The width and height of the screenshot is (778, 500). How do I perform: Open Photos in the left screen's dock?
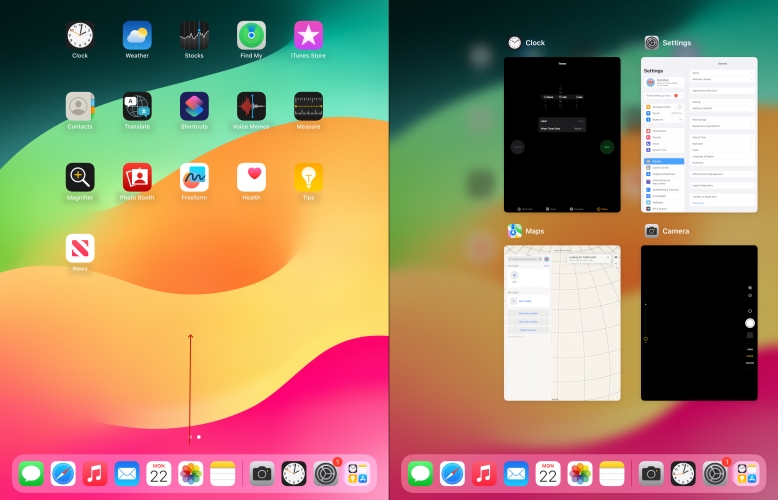pyautogui.click(x=191, y=474)
